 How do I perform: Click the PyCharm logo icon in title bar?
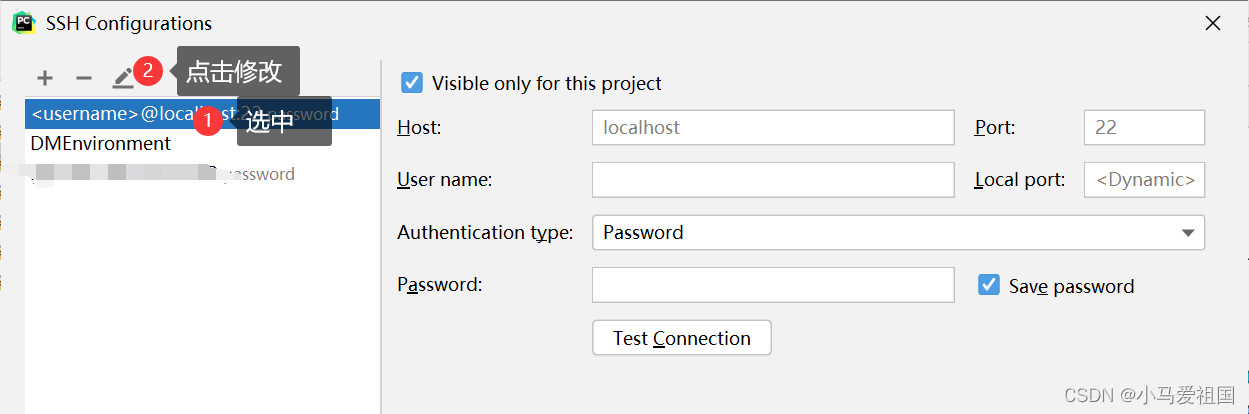tap(23, 22)
